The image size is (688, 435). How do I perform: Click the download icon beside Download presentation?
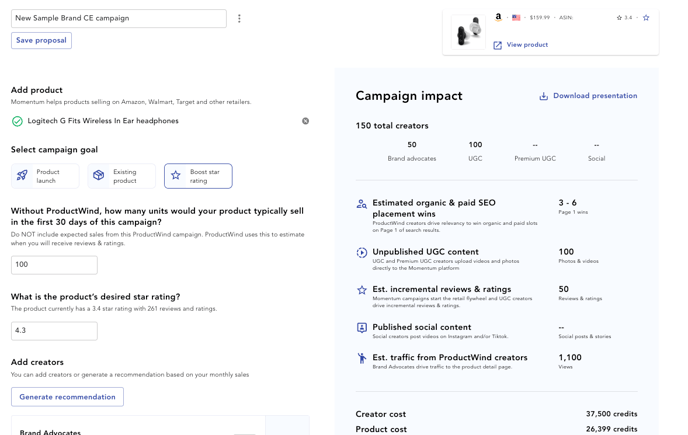coord(544,96)
